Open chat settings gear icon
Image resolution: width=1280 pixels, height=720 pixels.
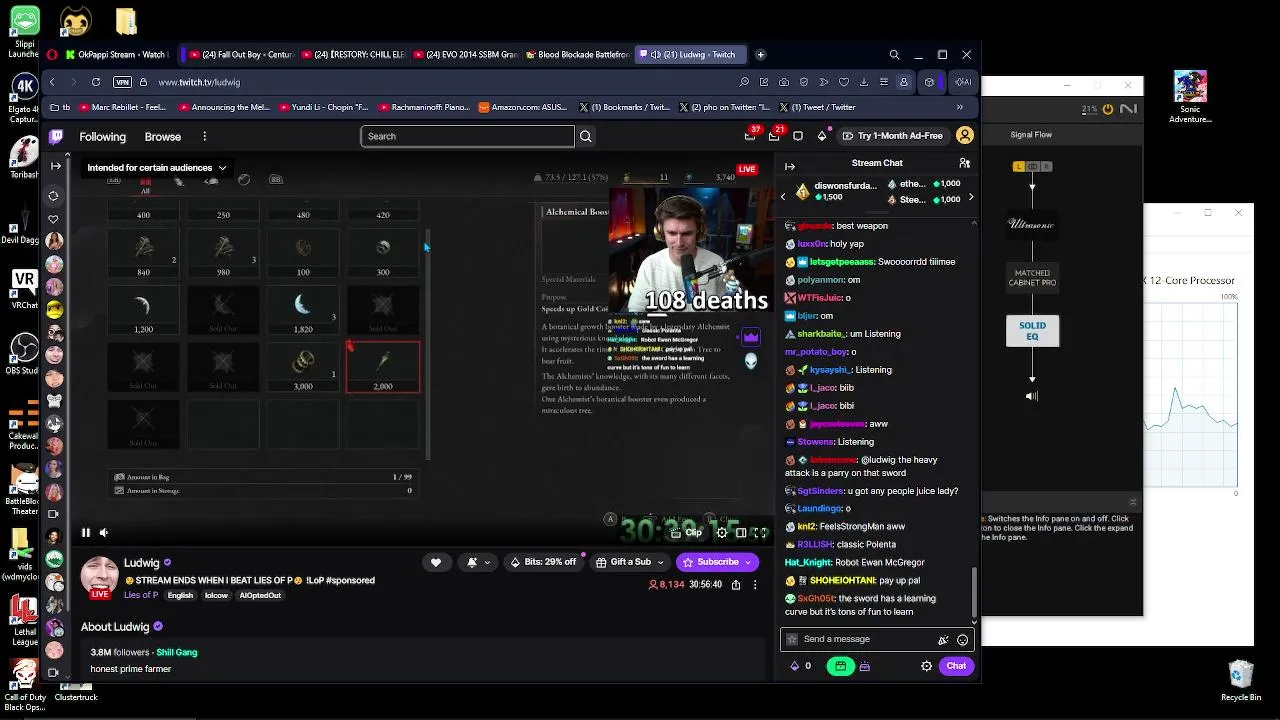926,666
